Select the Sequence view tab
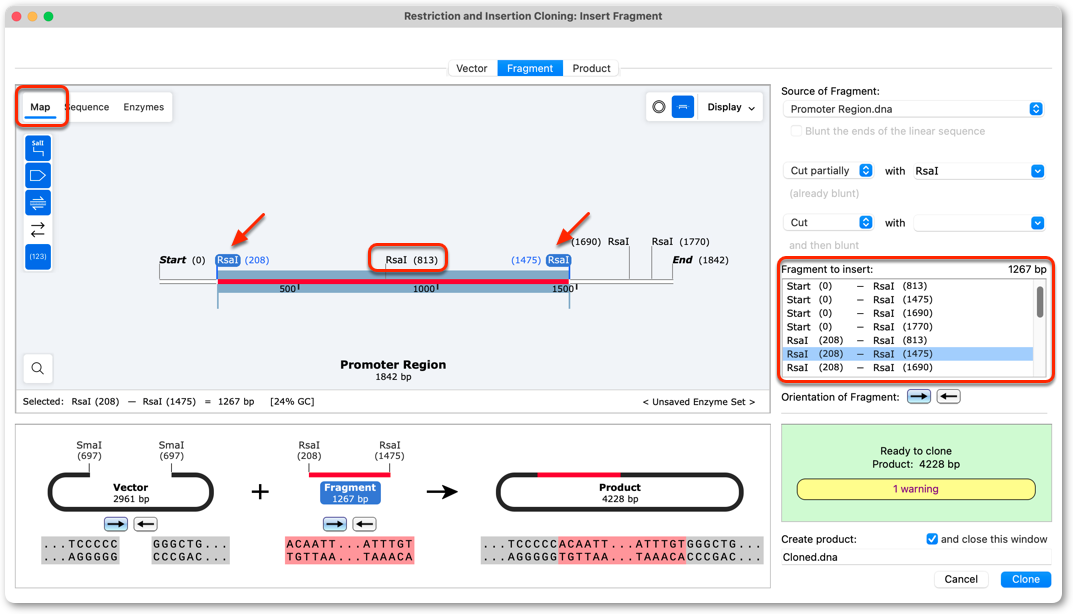The image size is (1073, 614). click(x=87, y=107)
